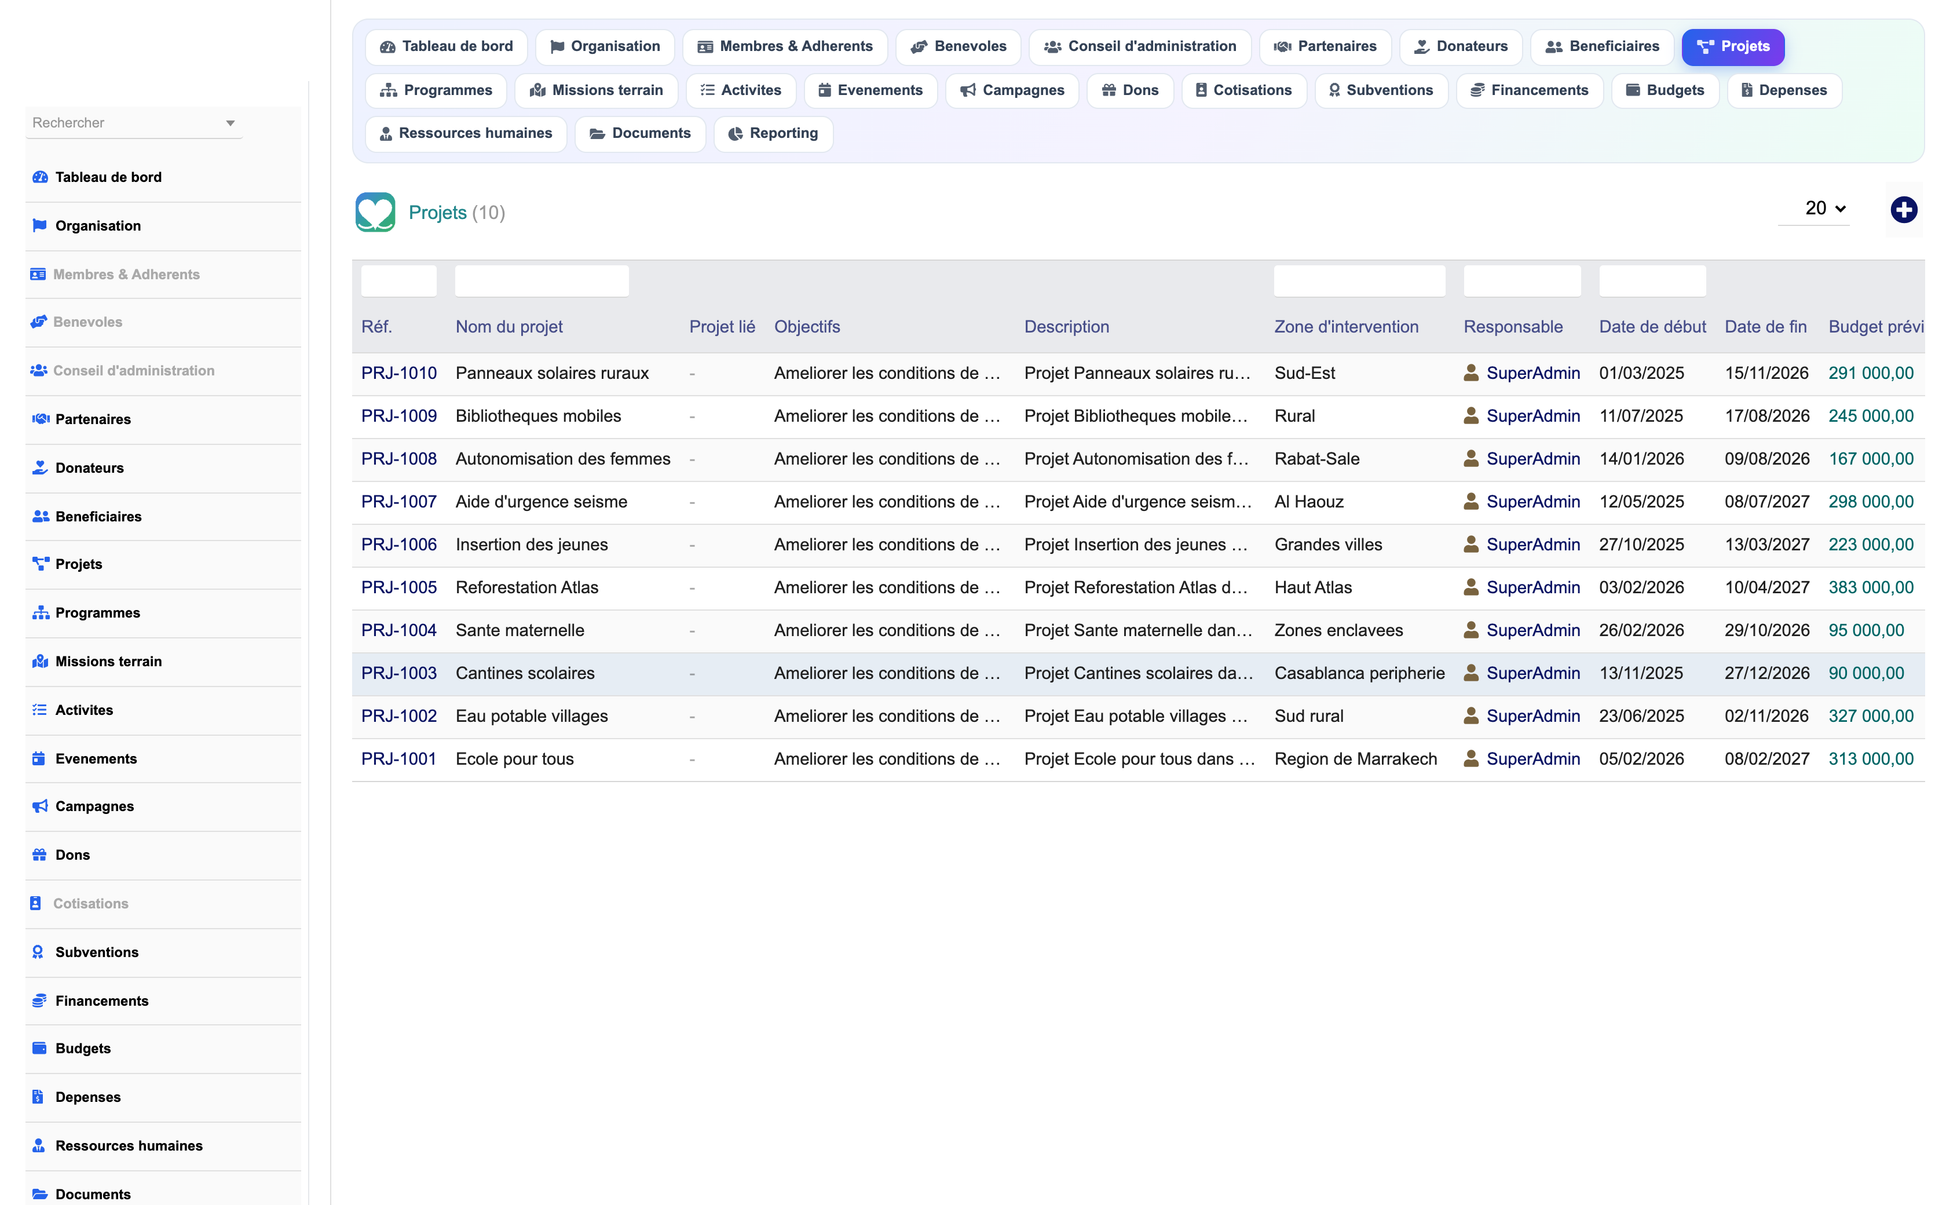Click the Depenses top tab
1946x1205 pixels.
pyautogui.click(x=1784, y=91)
